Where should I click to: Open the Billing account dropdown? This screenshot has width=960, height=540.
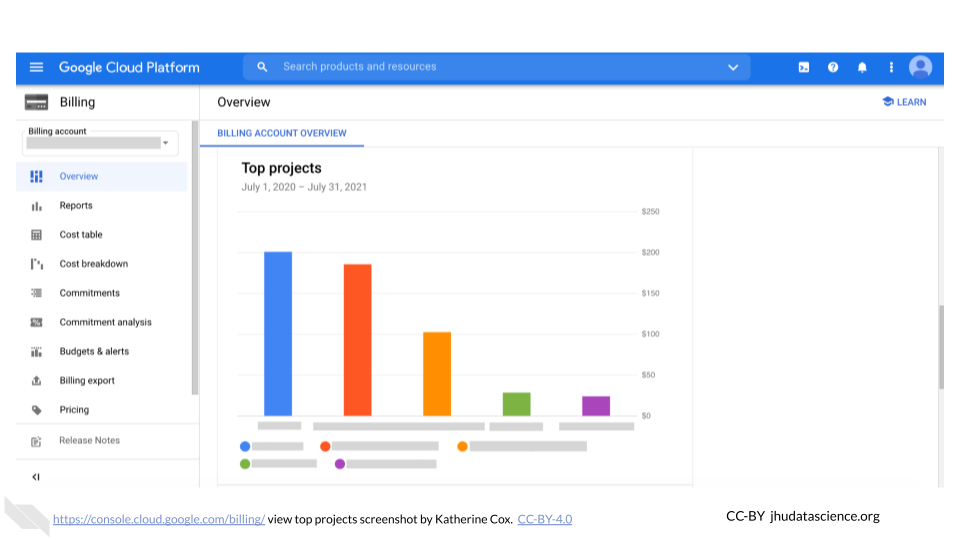click(100, 143)
